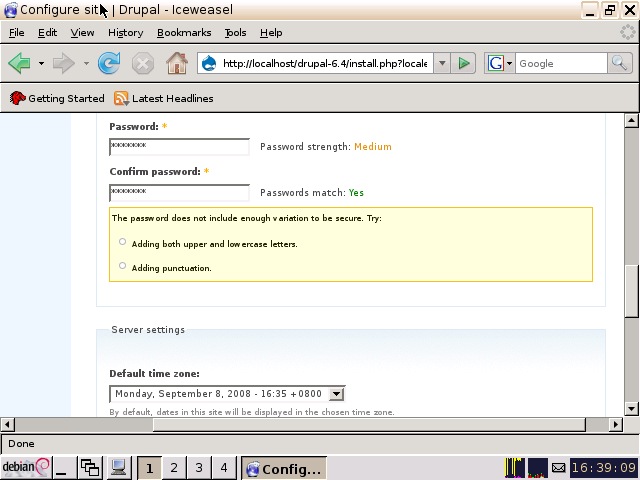640x480 pixels.
Task: Click the magnifying glass search button
Action: click(620, 63)
